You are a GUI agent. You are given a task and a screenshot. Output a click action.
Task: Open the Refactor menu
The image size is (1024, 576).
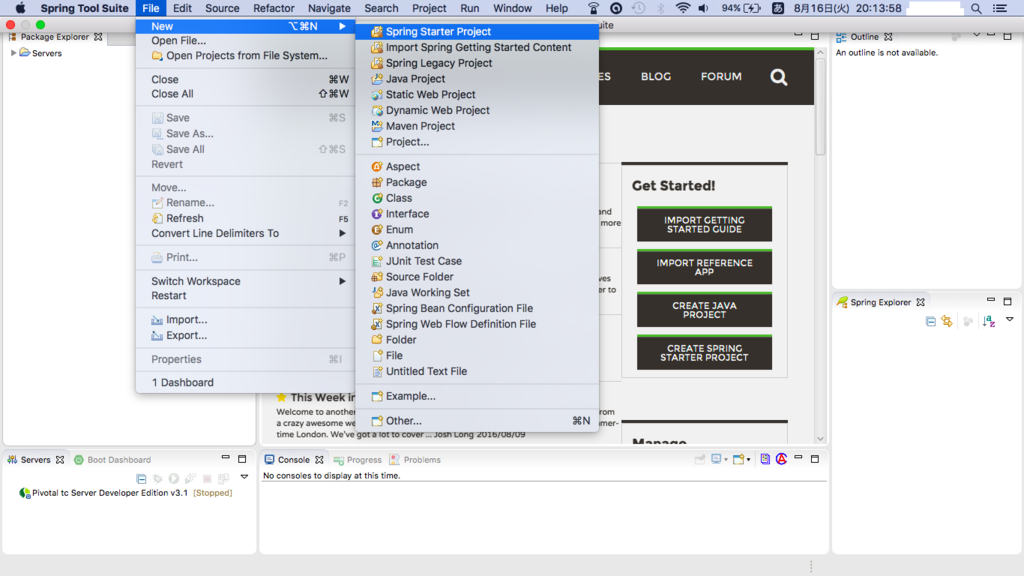[x=274, y=8]
